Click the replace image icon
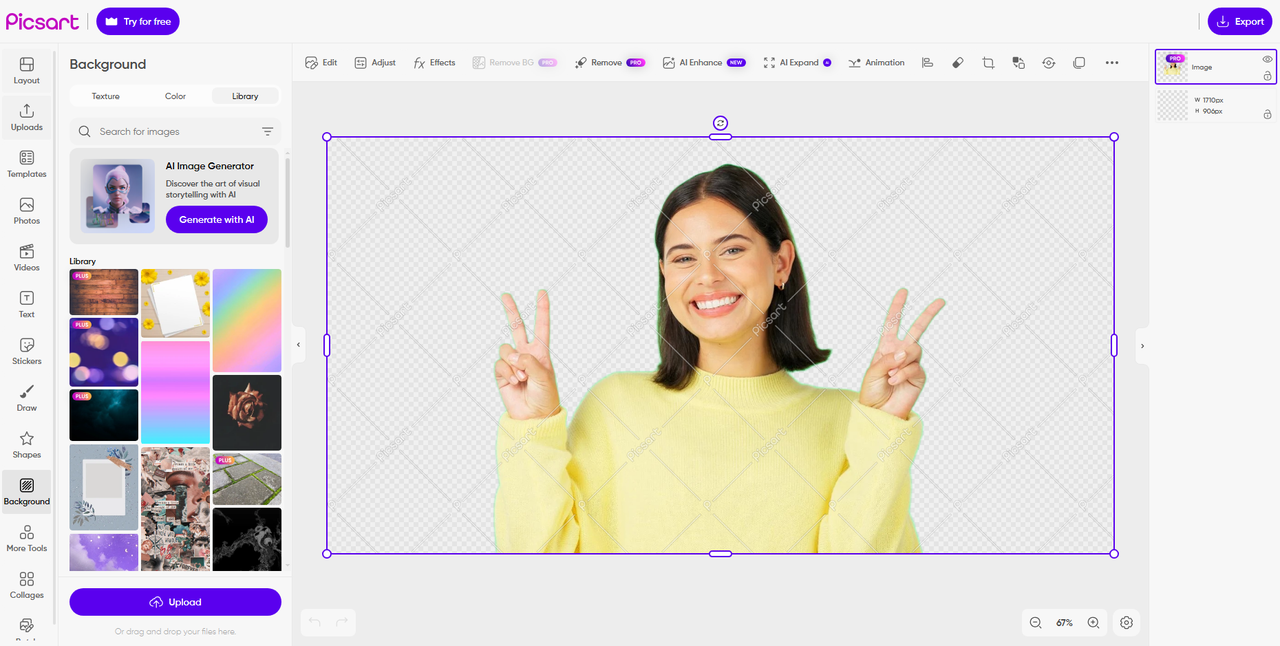 [x=1018, y=62]
